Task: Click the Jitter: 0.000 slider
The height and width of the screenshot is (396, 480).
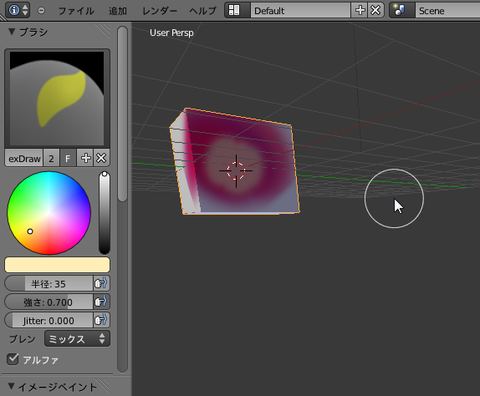Action: [x=49, y=320]
